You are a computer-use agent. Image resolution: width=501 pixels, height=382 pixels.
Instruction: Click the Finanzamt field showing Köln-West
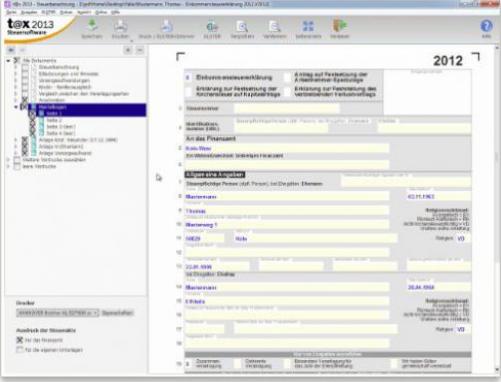pos(287,148)
